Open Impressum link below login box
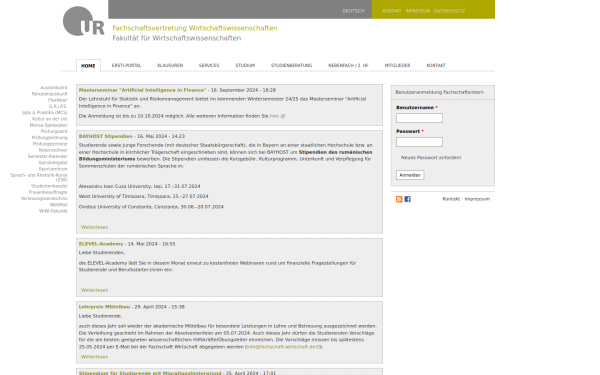The width and height of the screenshot is (600, 375). click(477, 199)
